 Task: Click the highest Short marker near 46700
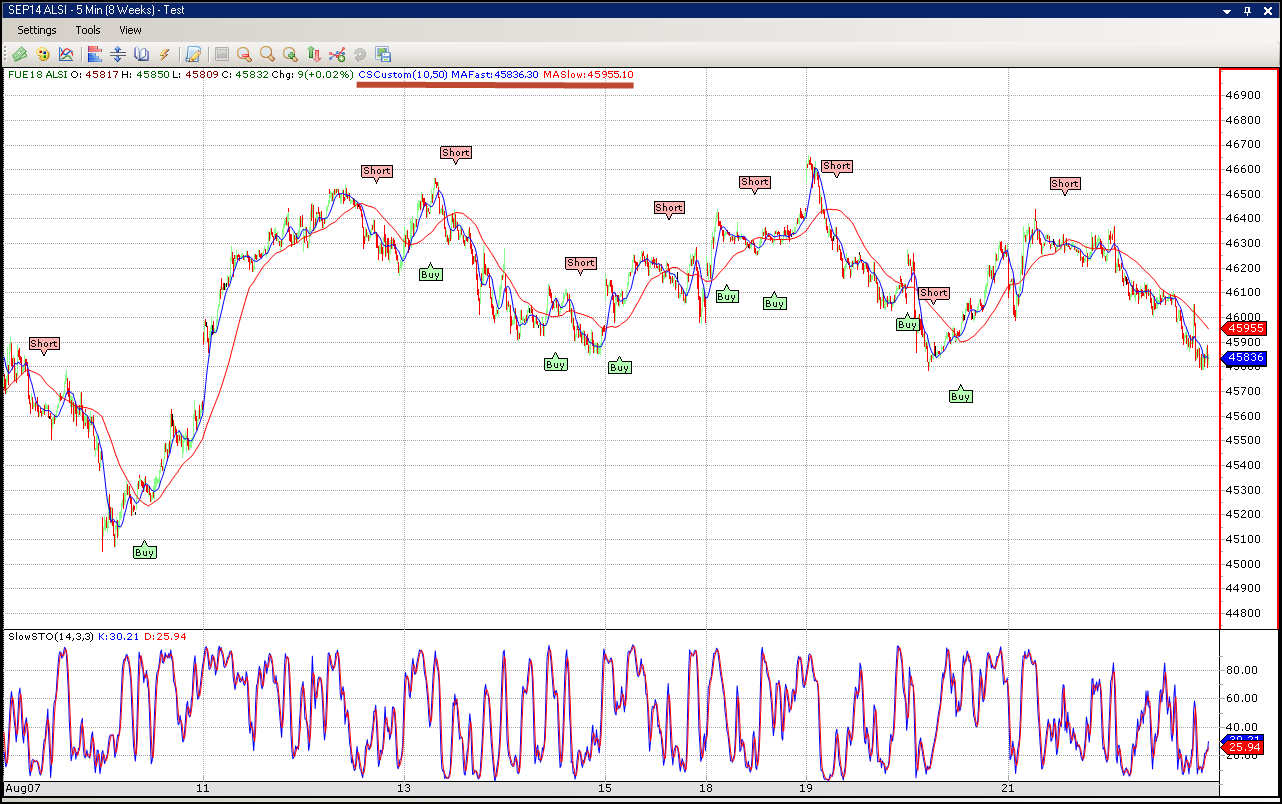tap(456, 154)
